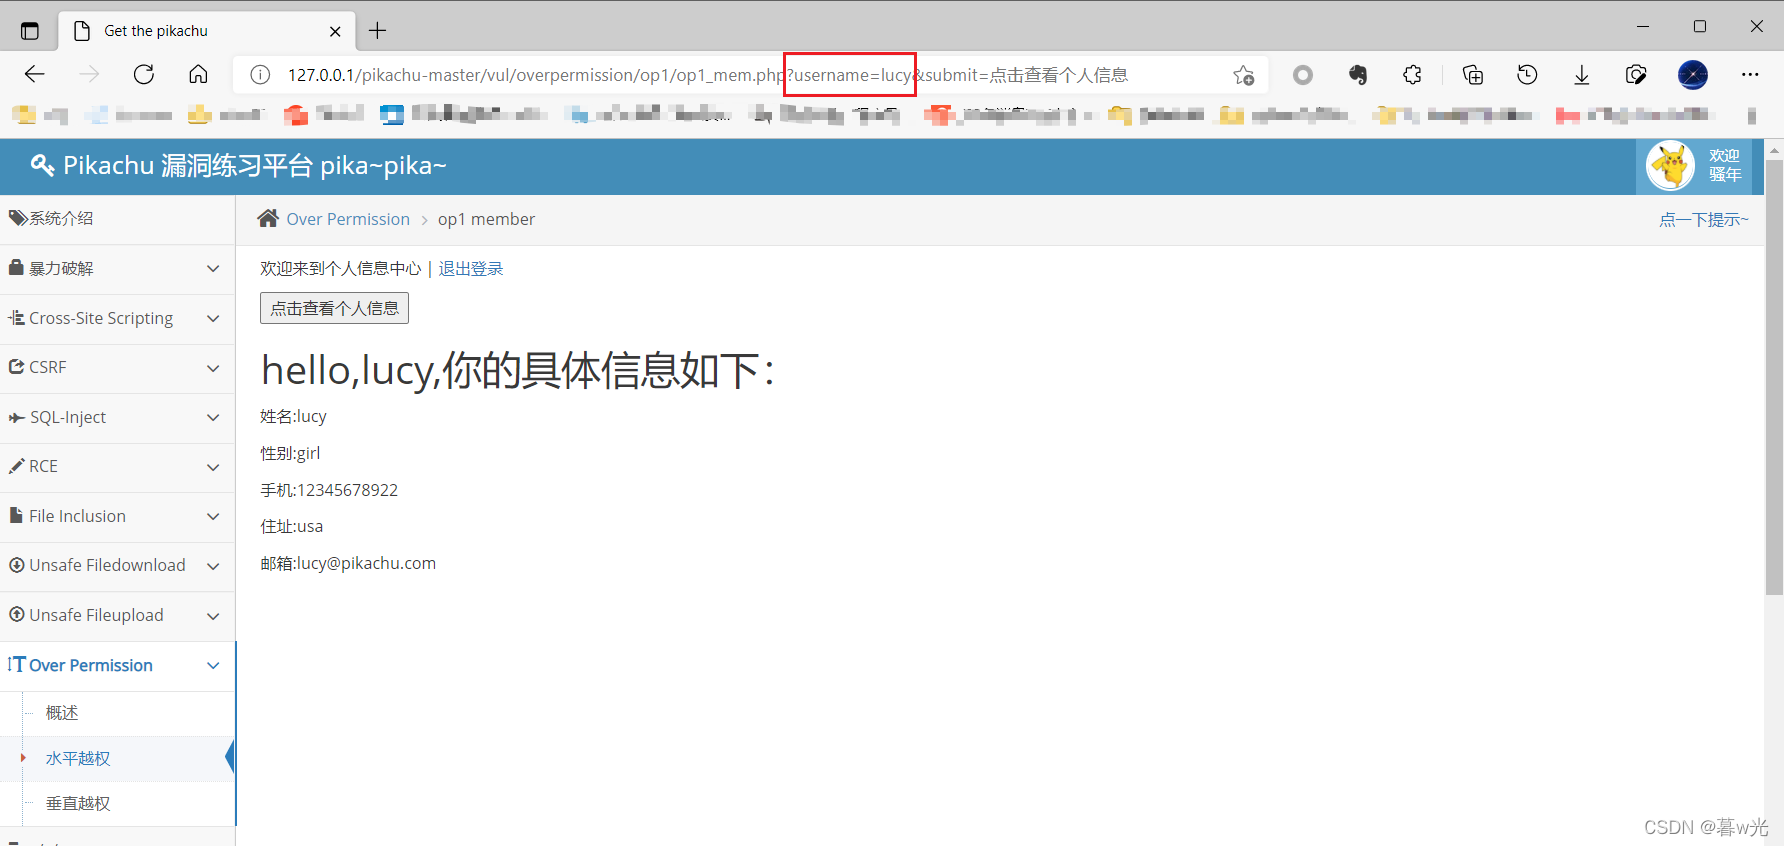
Task: Expand the CSRF section chevron
Action: [213, 367]
